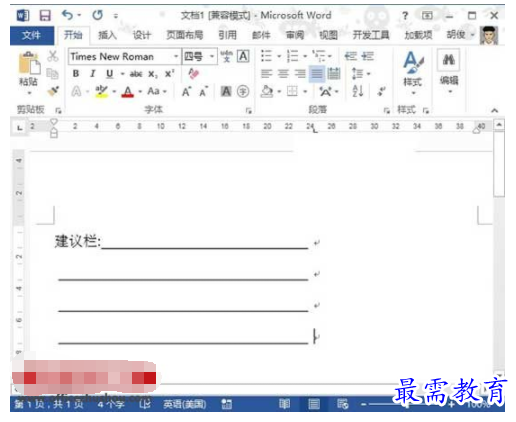Image resolution: width=516 pixels, height=422 pixels.
Task: Open font color dropdown arrow
Action: [x=140, y=91]
